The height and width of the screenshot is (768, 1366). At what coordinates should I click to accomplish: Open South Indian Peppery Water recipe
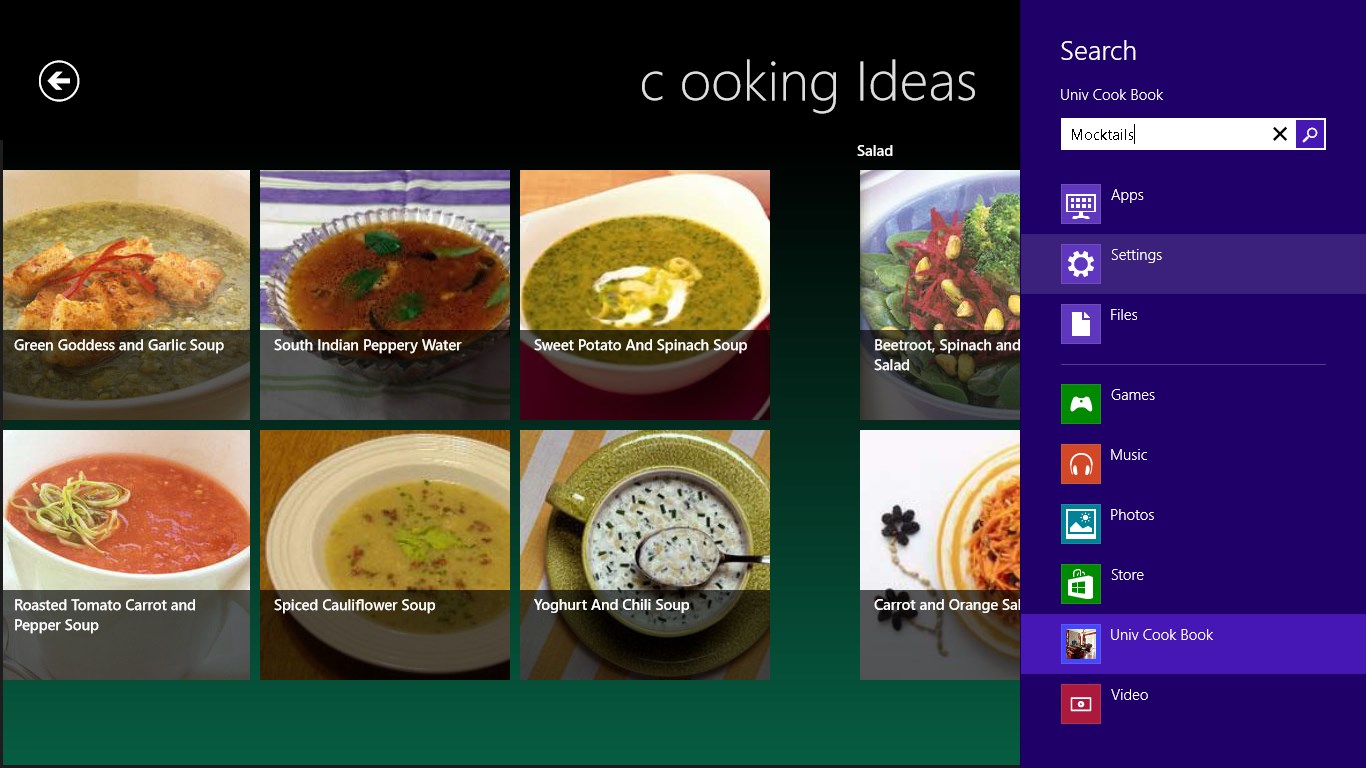coord(385,295)
